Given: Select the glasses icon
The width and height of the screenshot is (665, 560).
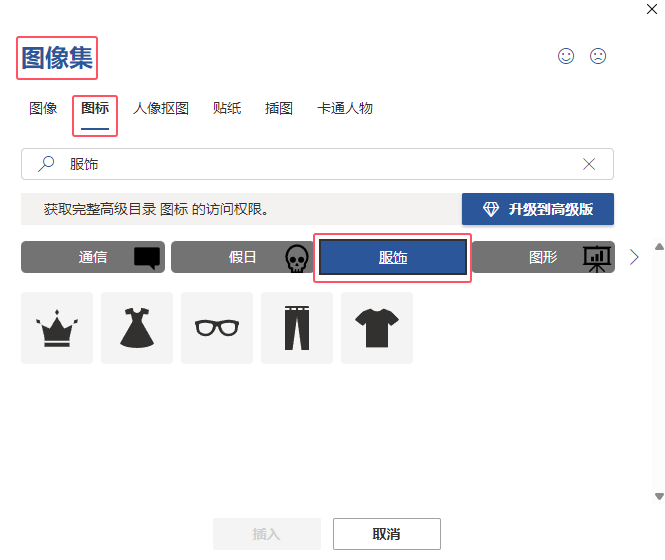Looking at the screenshot, I should [217, 328].
